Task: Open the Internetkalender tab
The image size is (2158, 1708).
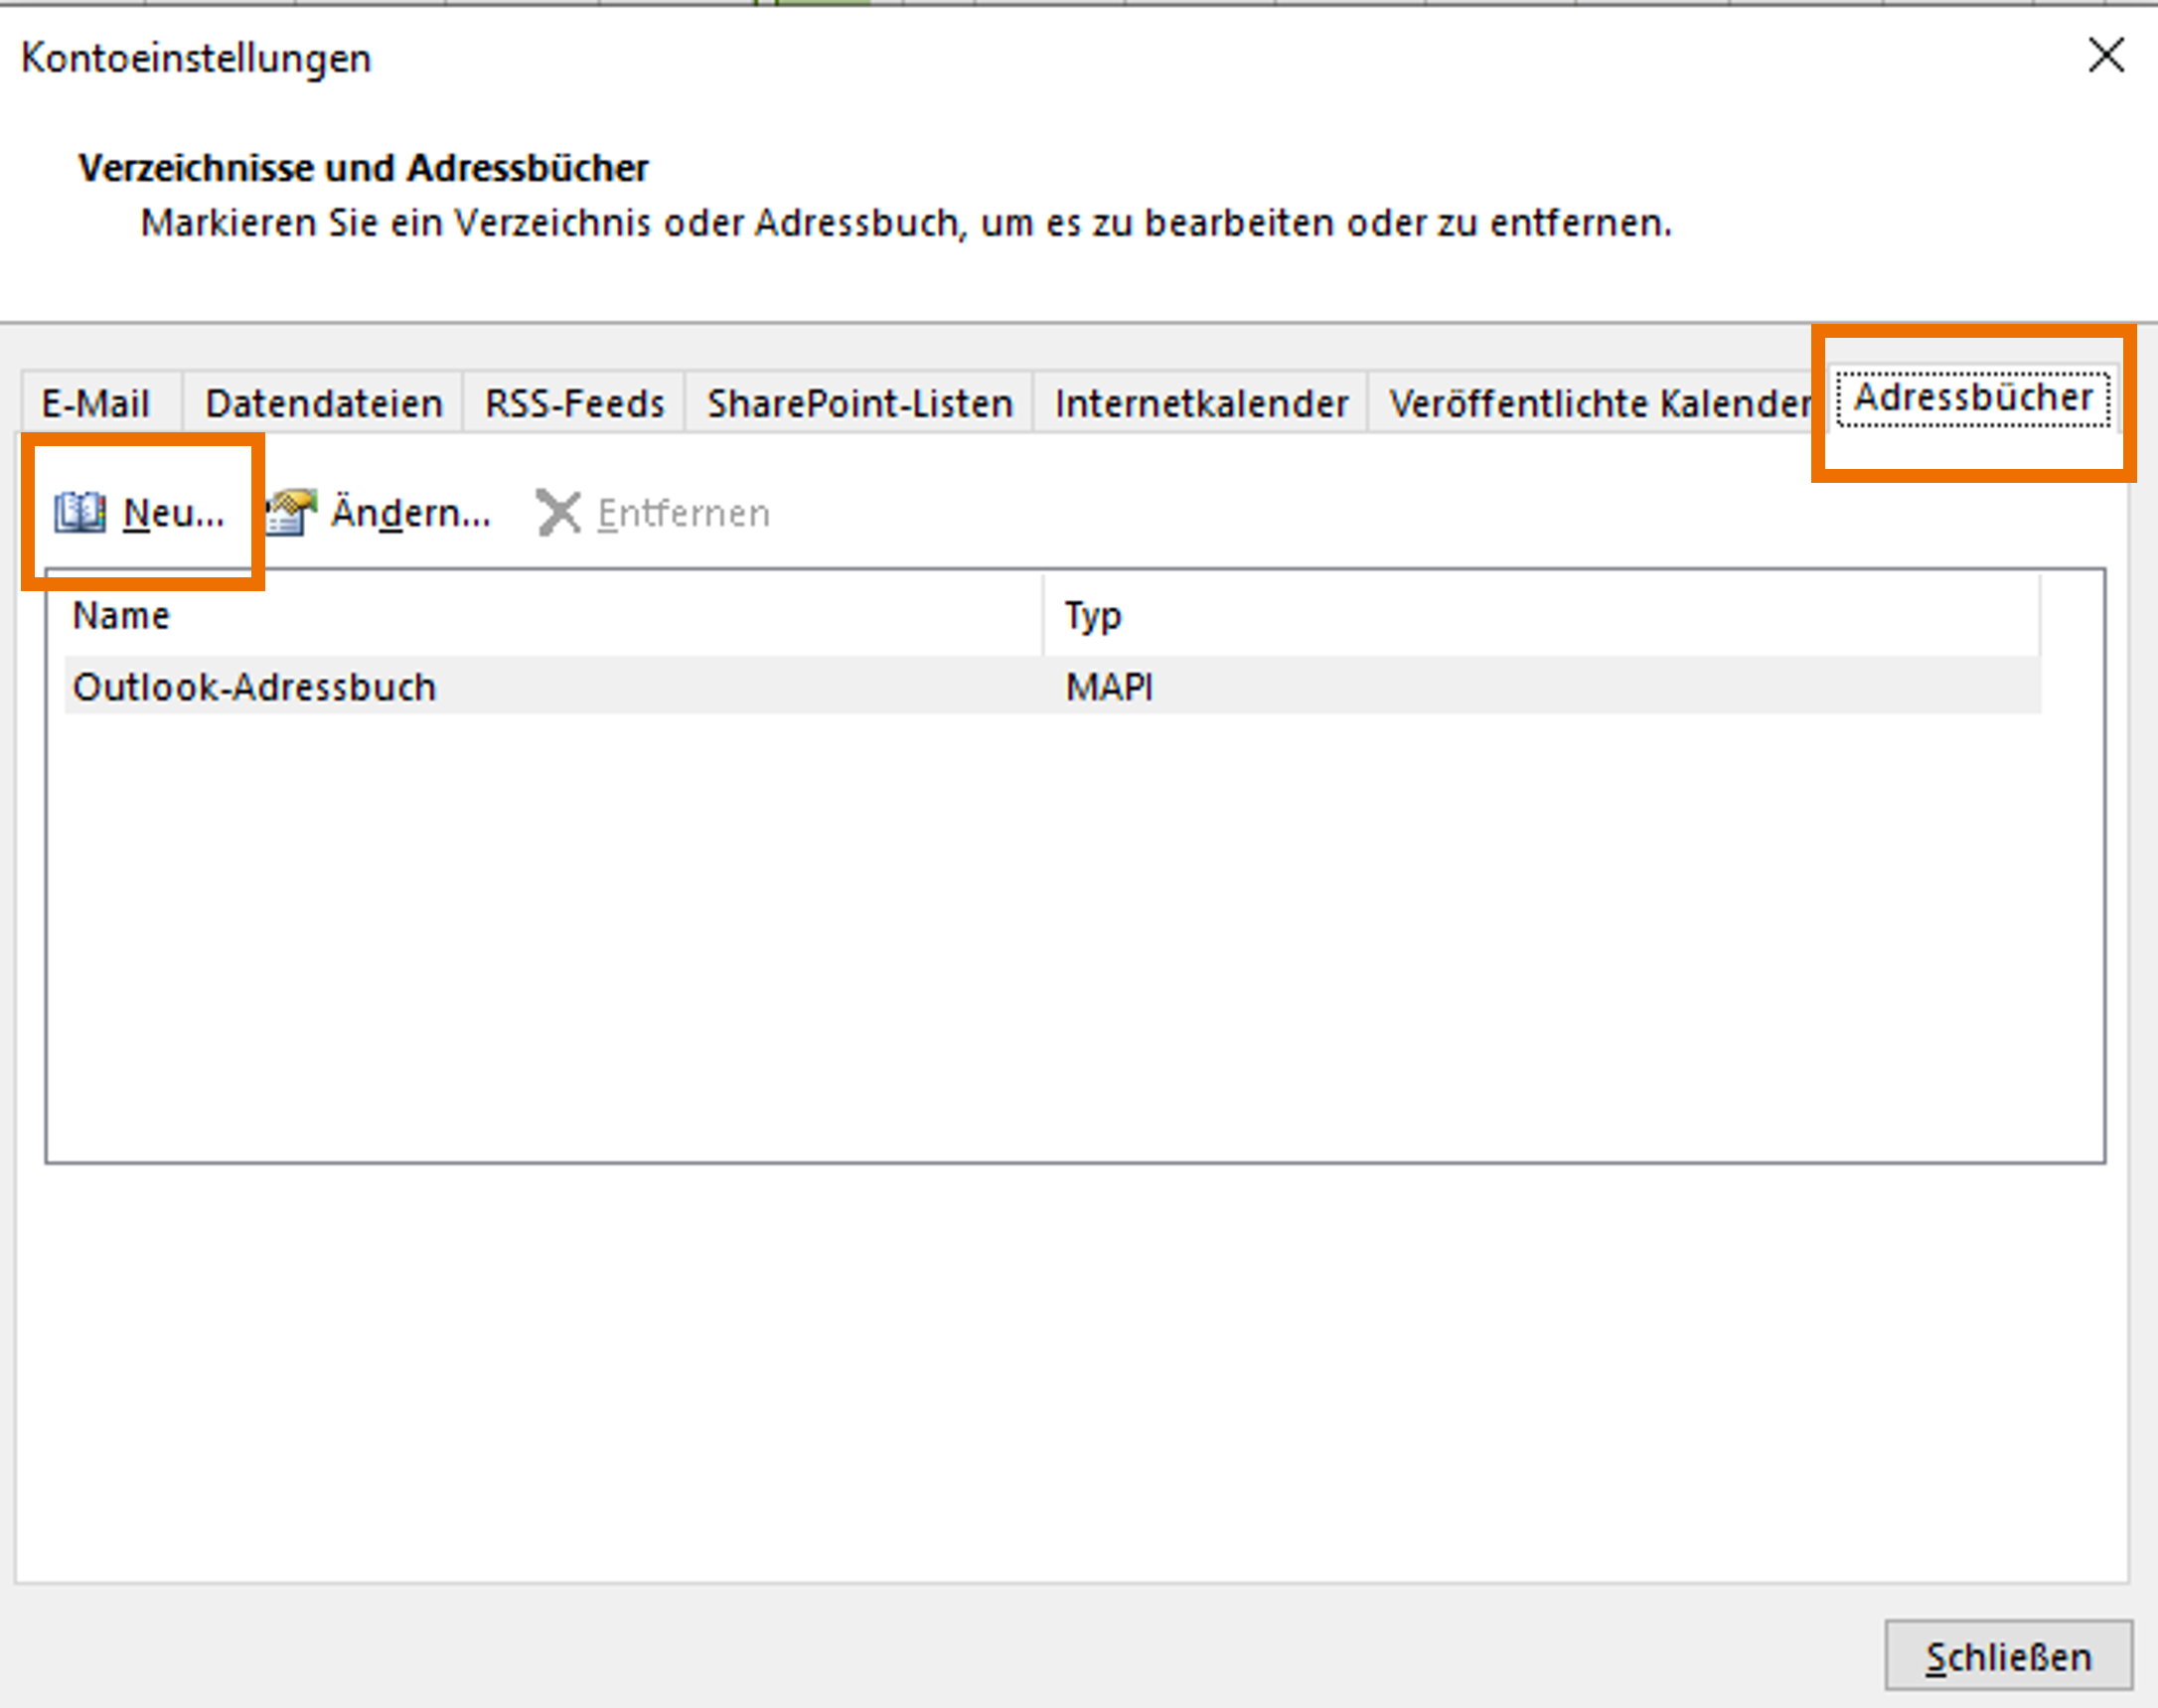Action: click(x=1200, y=404)
